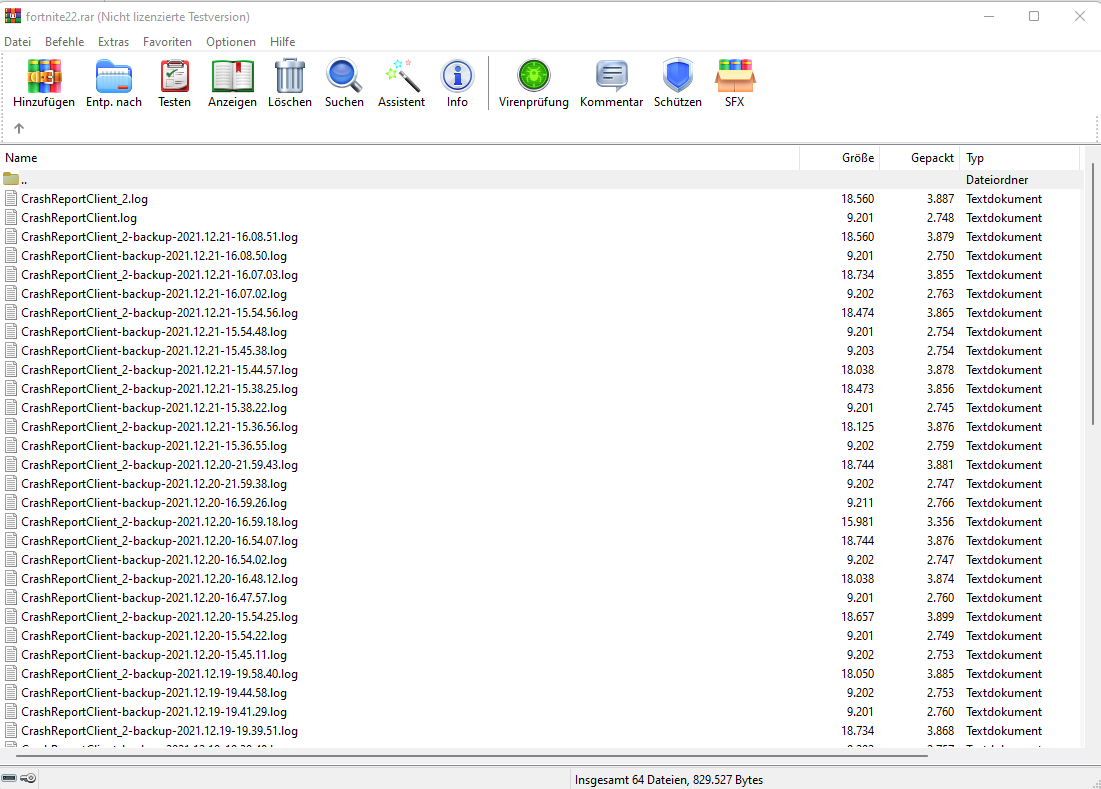This screenshot has width=1101, height=789.
Task: Open the Hilfe menu
Action: click(282, 41)
